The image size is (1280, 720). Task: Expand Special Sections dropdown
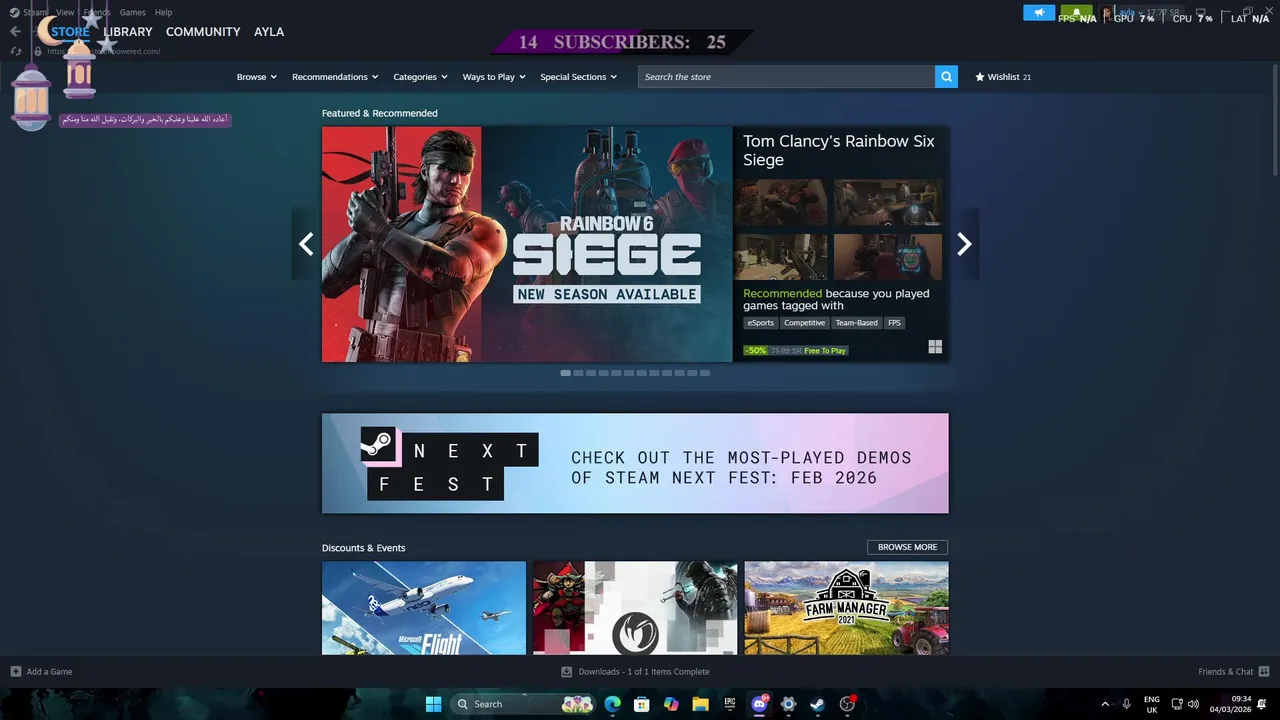579,77
